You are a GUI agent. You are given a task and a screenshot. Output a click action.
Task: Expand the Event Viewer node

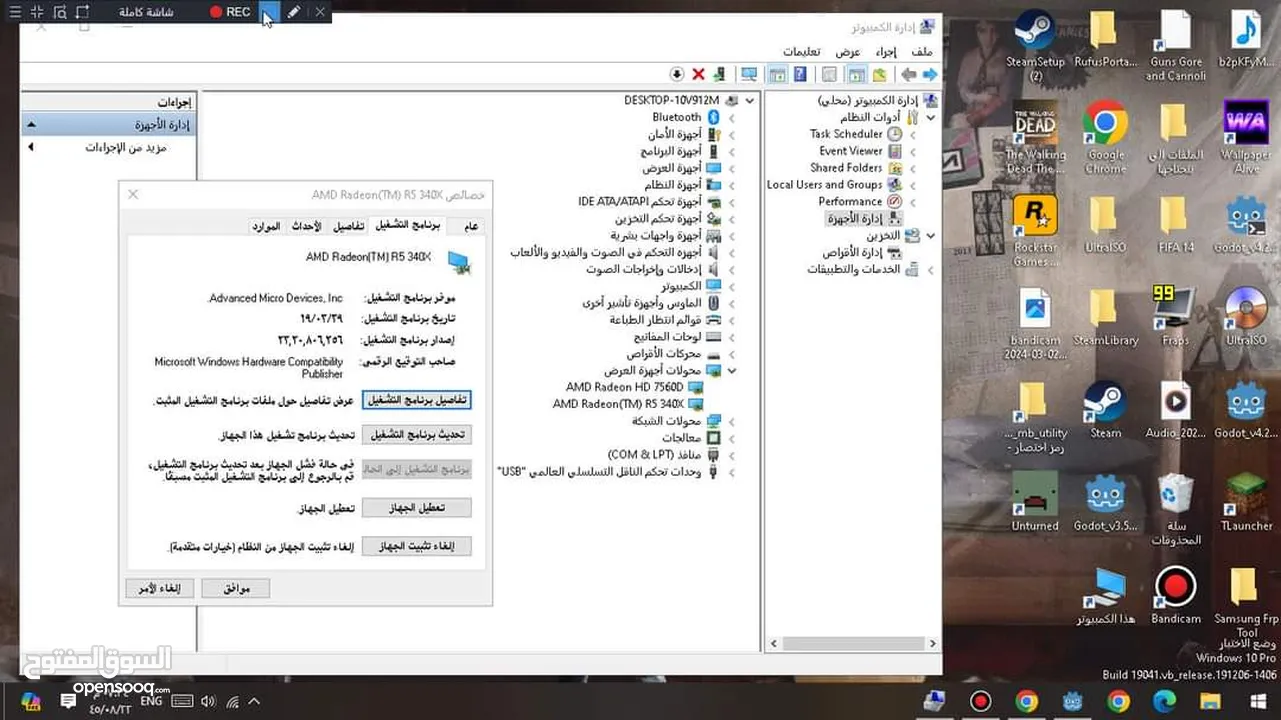pos(913,152)
